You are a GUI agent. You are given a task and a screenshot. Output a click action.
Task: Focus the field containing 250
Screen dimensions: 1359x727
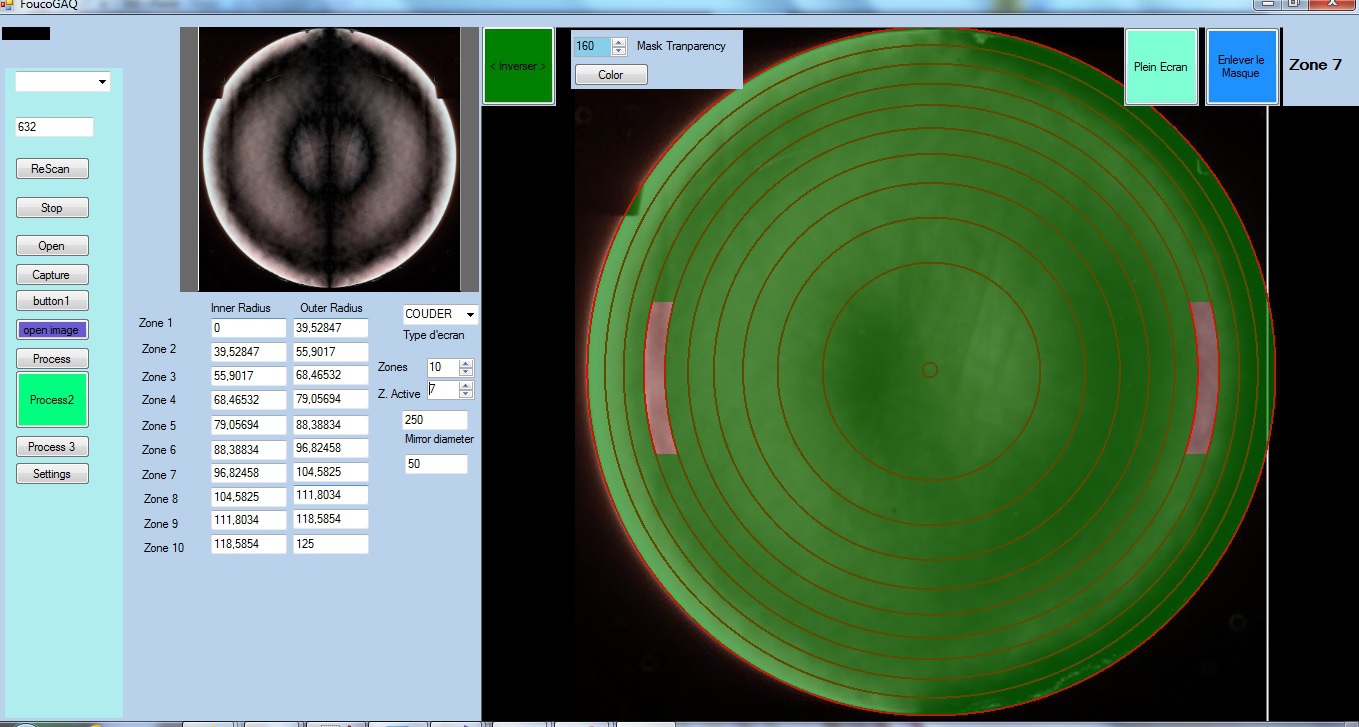point(434,420)
